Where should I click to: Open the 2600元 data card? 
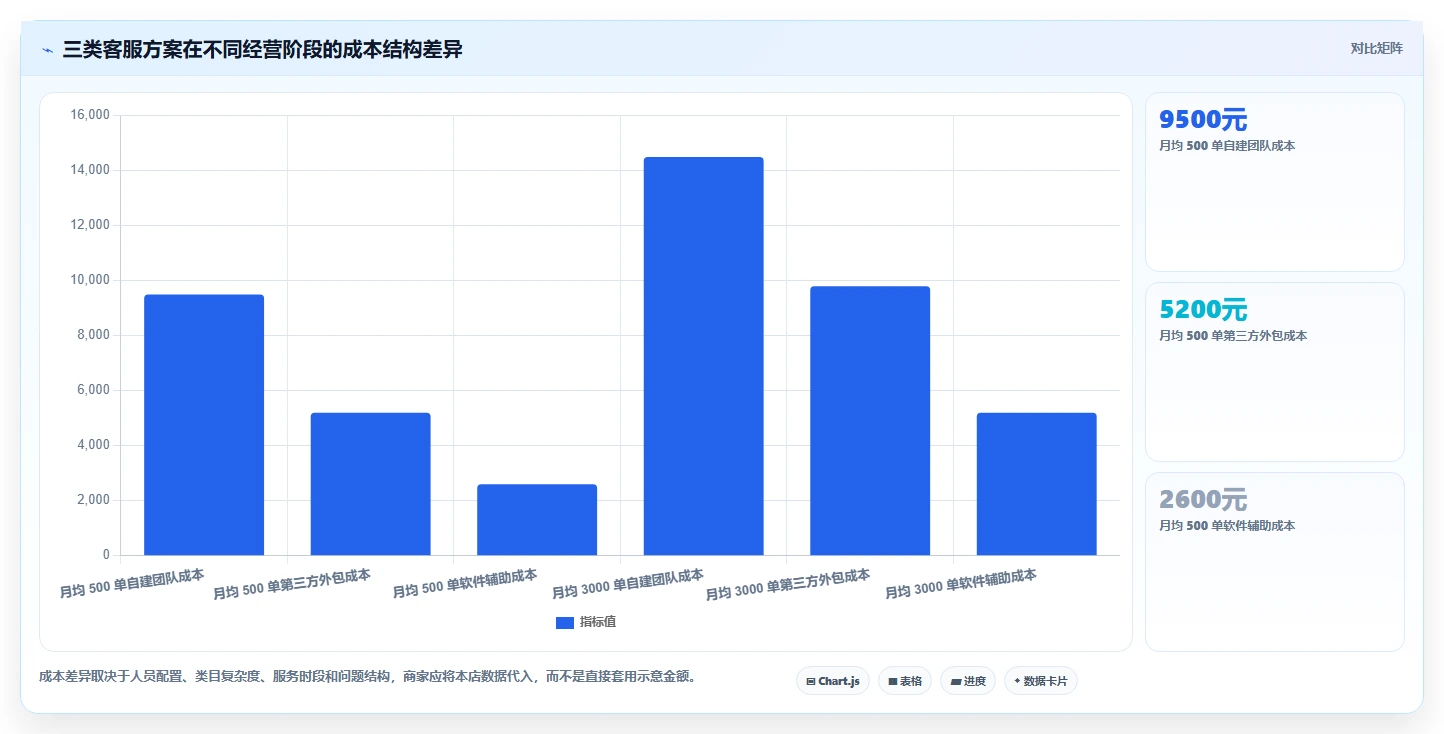click(1275, 562)
